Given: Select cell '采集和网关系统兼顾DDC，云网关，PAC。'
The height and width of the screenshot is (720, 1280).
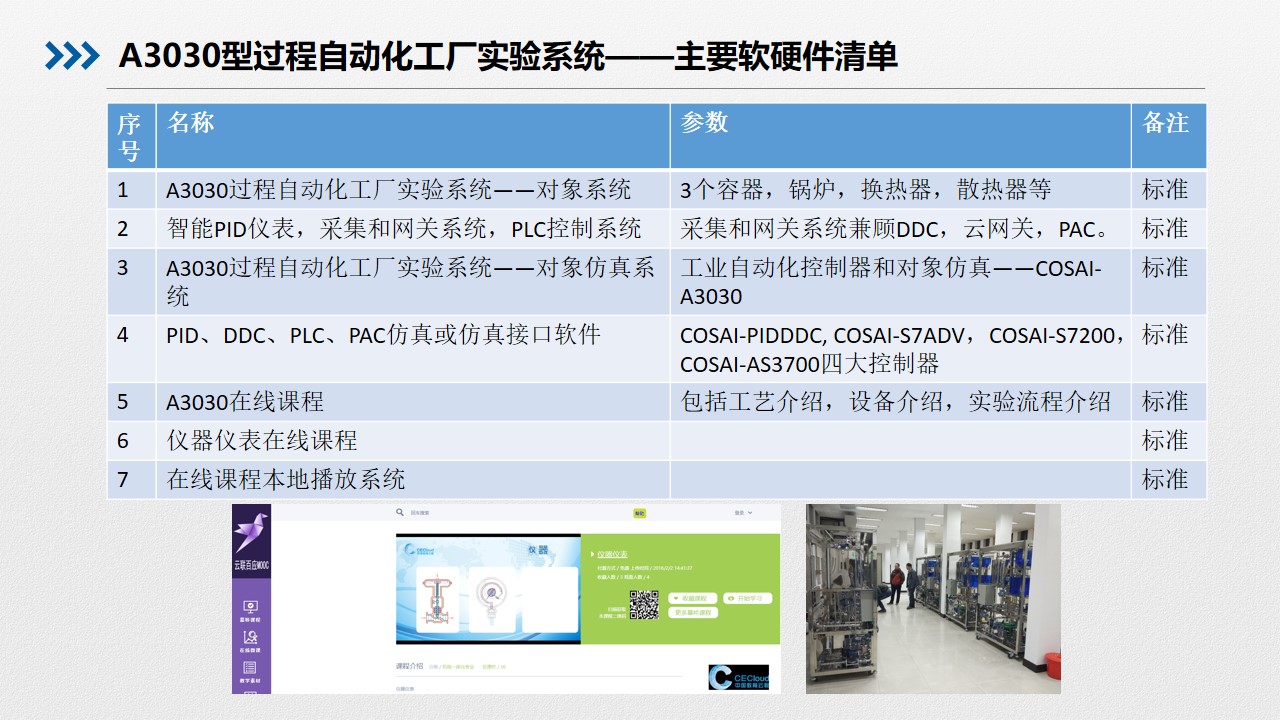Looking at the screenshot, I should tap(900, 229).
